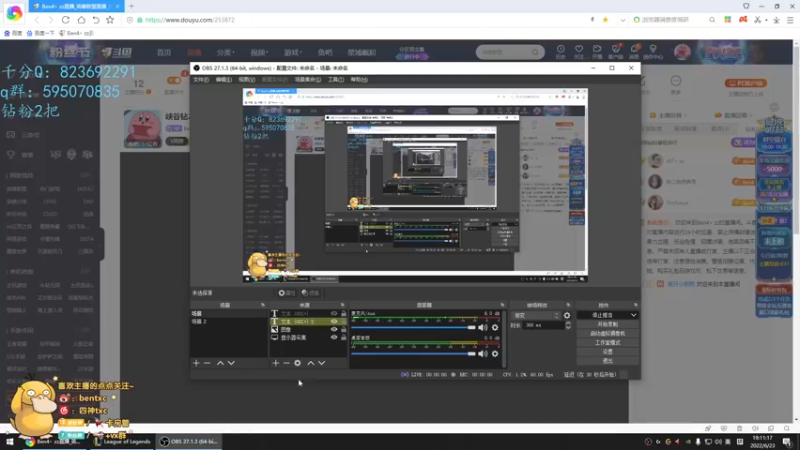800x450 pixels.
Task: Click the studio mode button in OBS
Action: click(607, 343)
